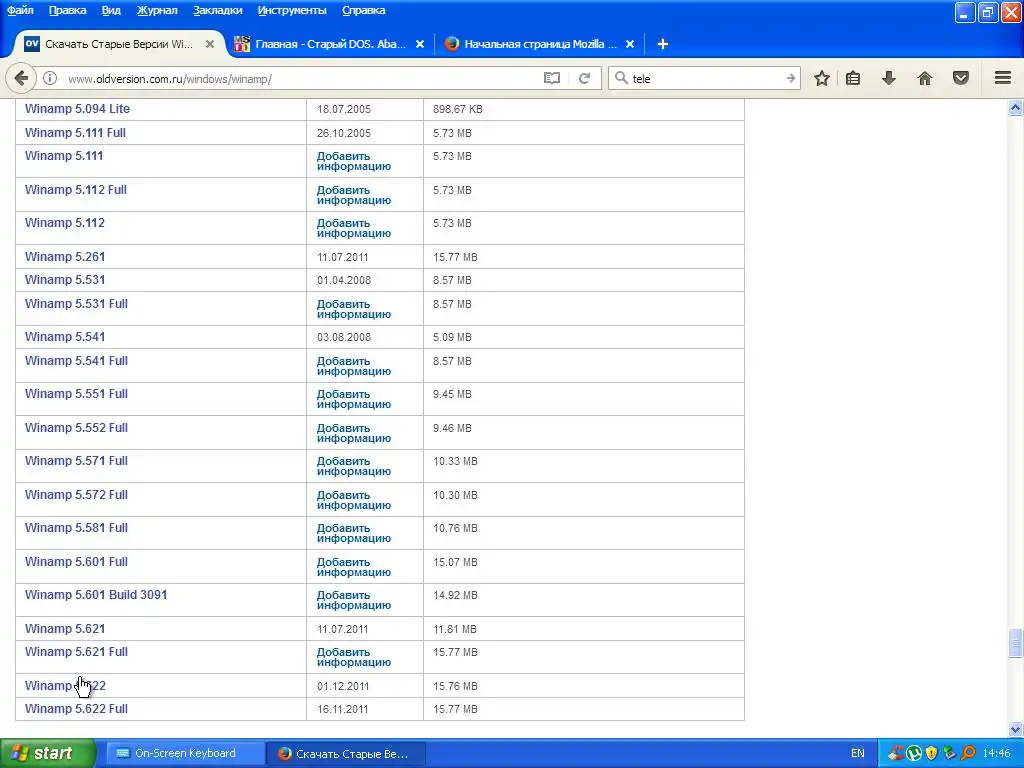Click the 14:46 system clock
The height and width of the screenshot is (768, 1024).
997,753
